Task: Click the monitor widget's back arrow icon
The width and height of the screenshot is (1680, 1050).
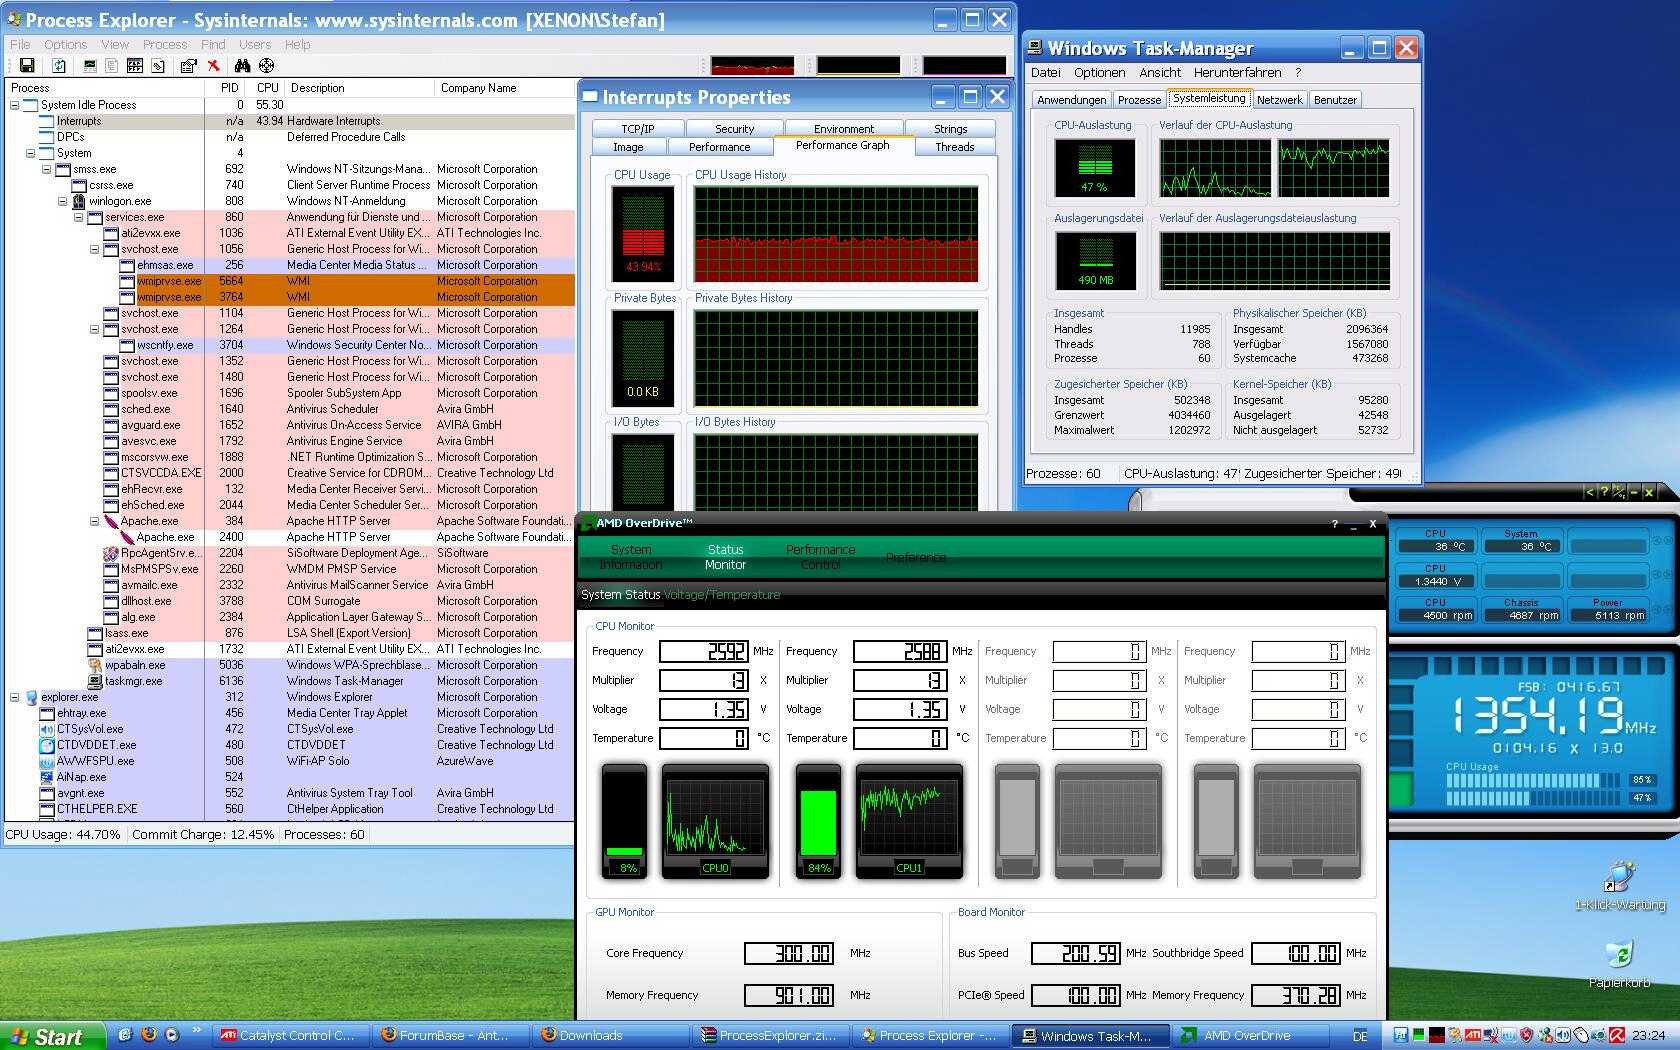Action: [x=1590, y=492]
